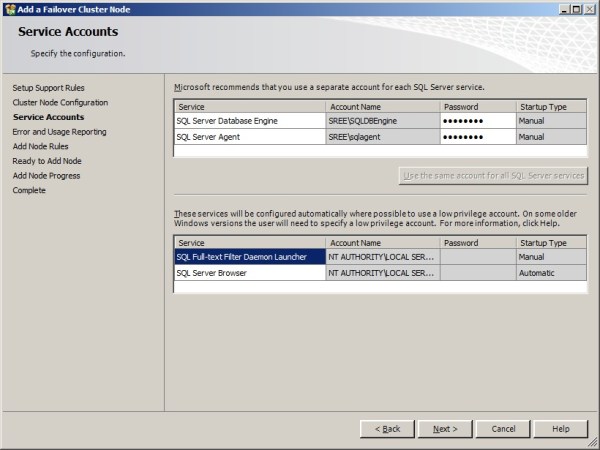Open Help for Service Accounts
This screenshot has width=600, height=450.
[561, 428]
